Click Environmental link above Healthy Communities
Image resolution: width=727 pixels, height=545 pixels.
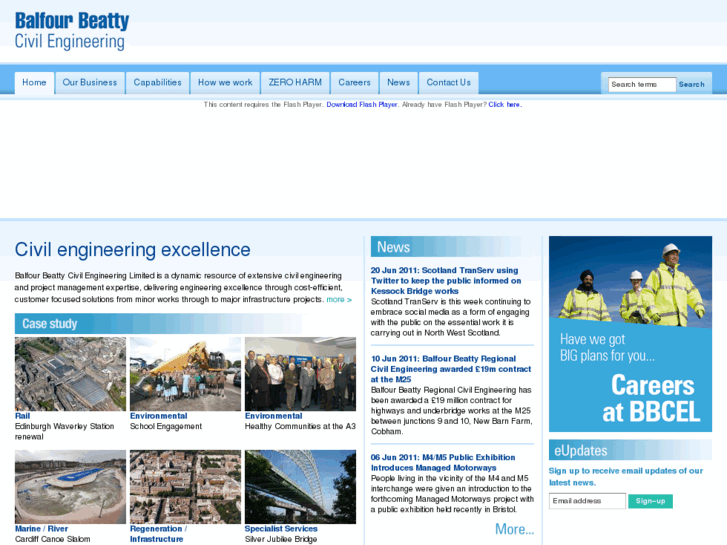274,416
